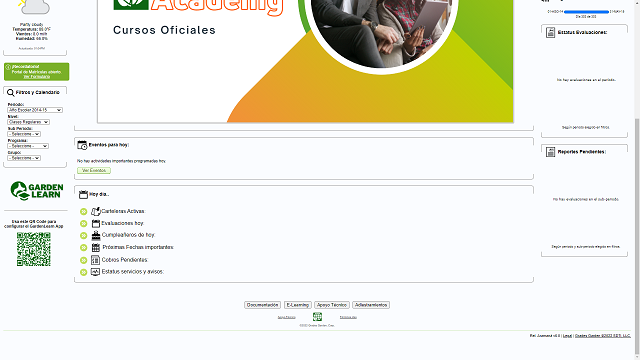Click the Carteleras Activas bulletin icon
This screenshot has height=360, width=640.
pyautogui.click(x=96, y=211)
